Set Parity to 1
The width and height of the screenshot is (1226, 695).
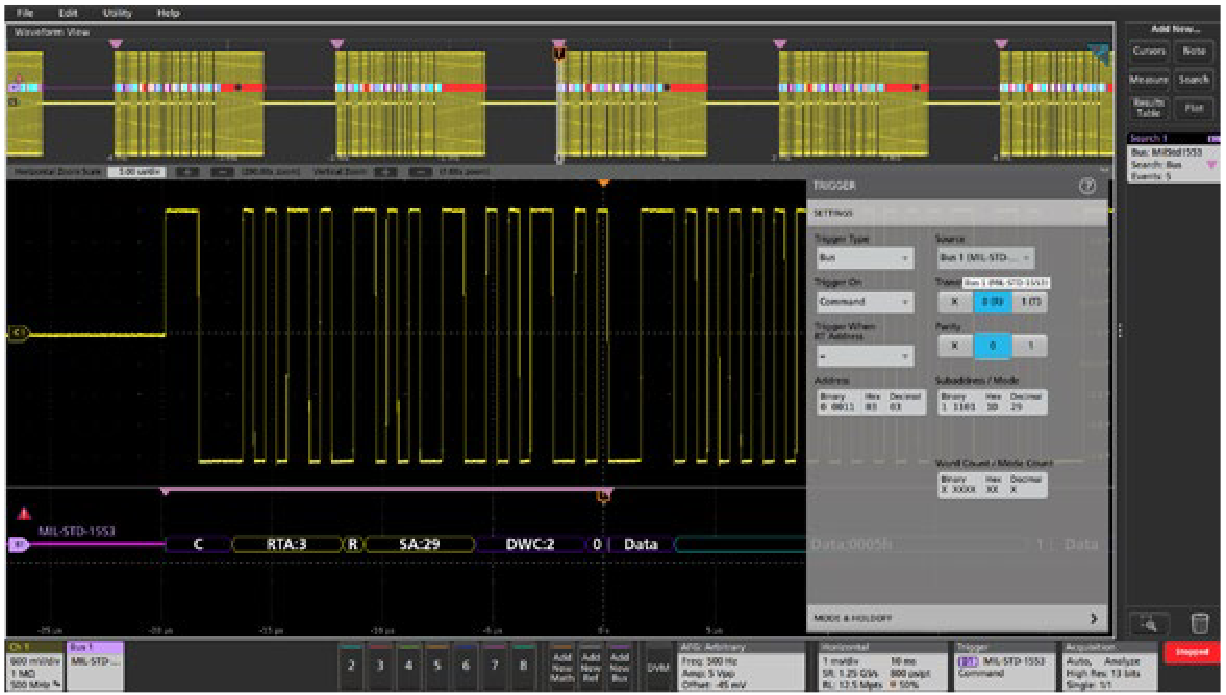(1030, 345)
